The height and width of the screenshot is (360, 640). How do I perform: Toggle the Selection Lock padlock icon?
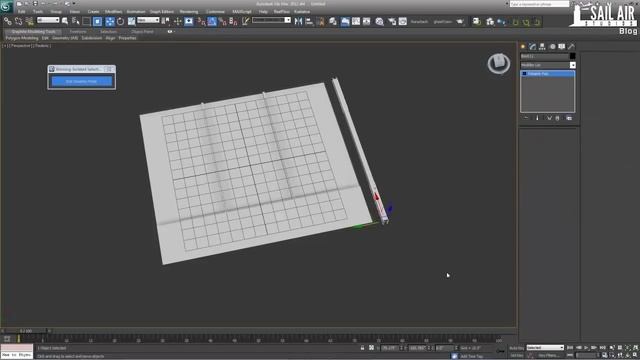point(362,348)
